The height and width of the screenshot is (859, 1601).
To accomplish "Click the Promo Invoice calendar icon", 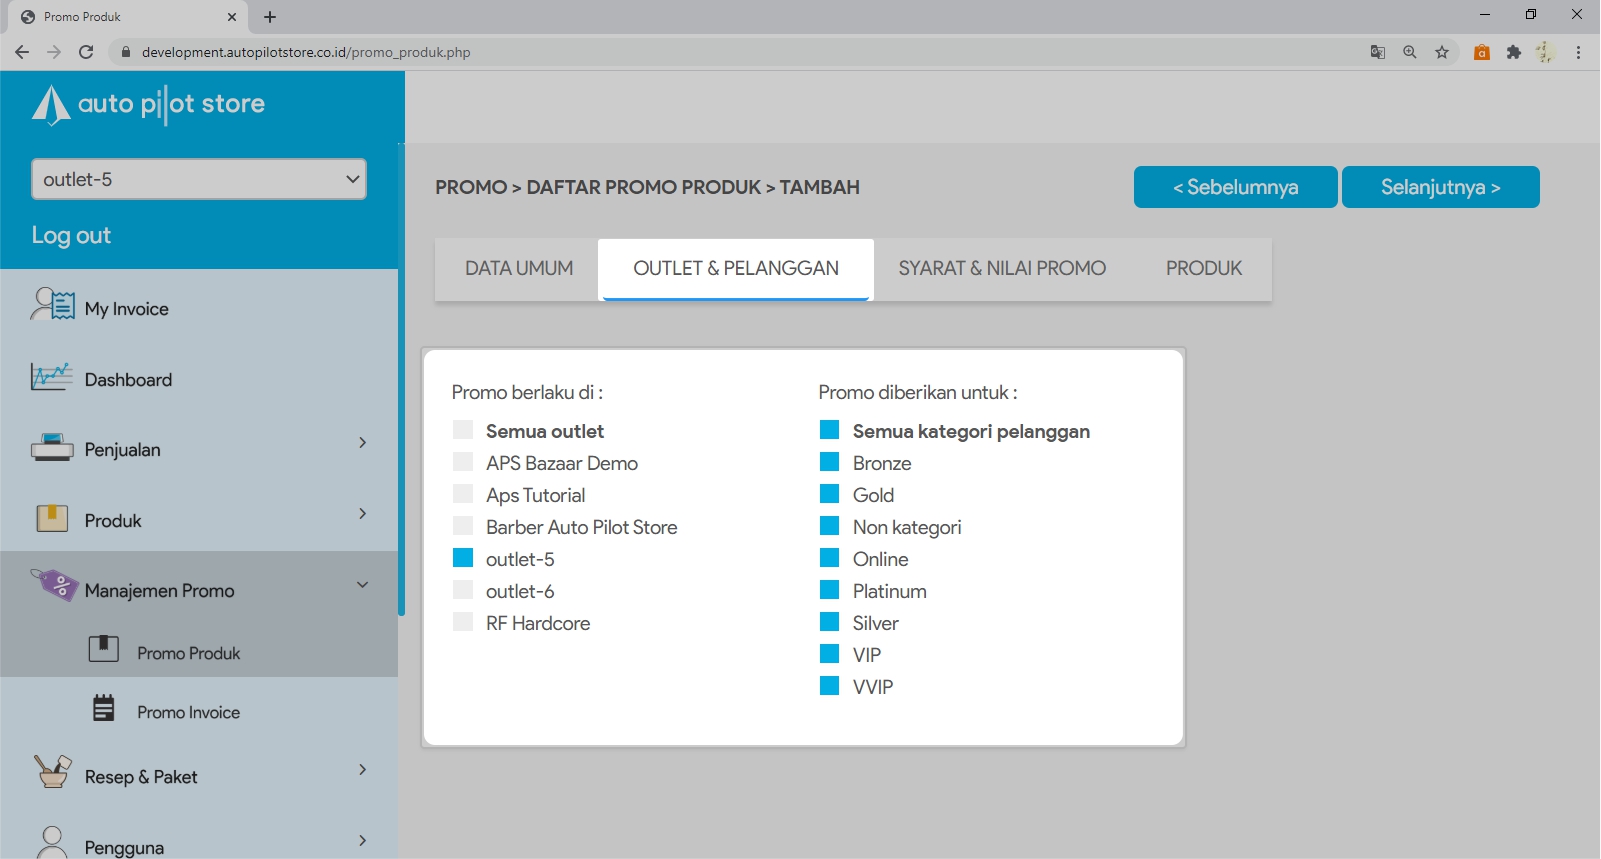I will click(104, 708).
